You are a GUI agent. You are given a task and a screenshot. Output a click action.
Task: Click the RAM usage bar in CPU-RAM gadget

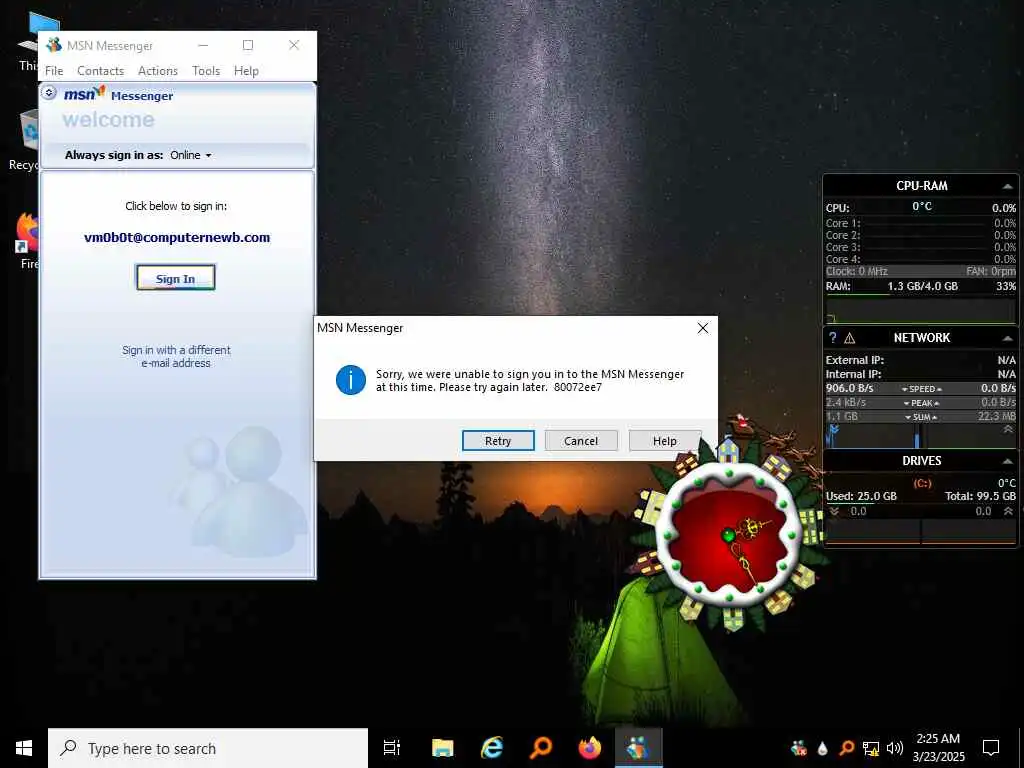click(x=921, y=294)
